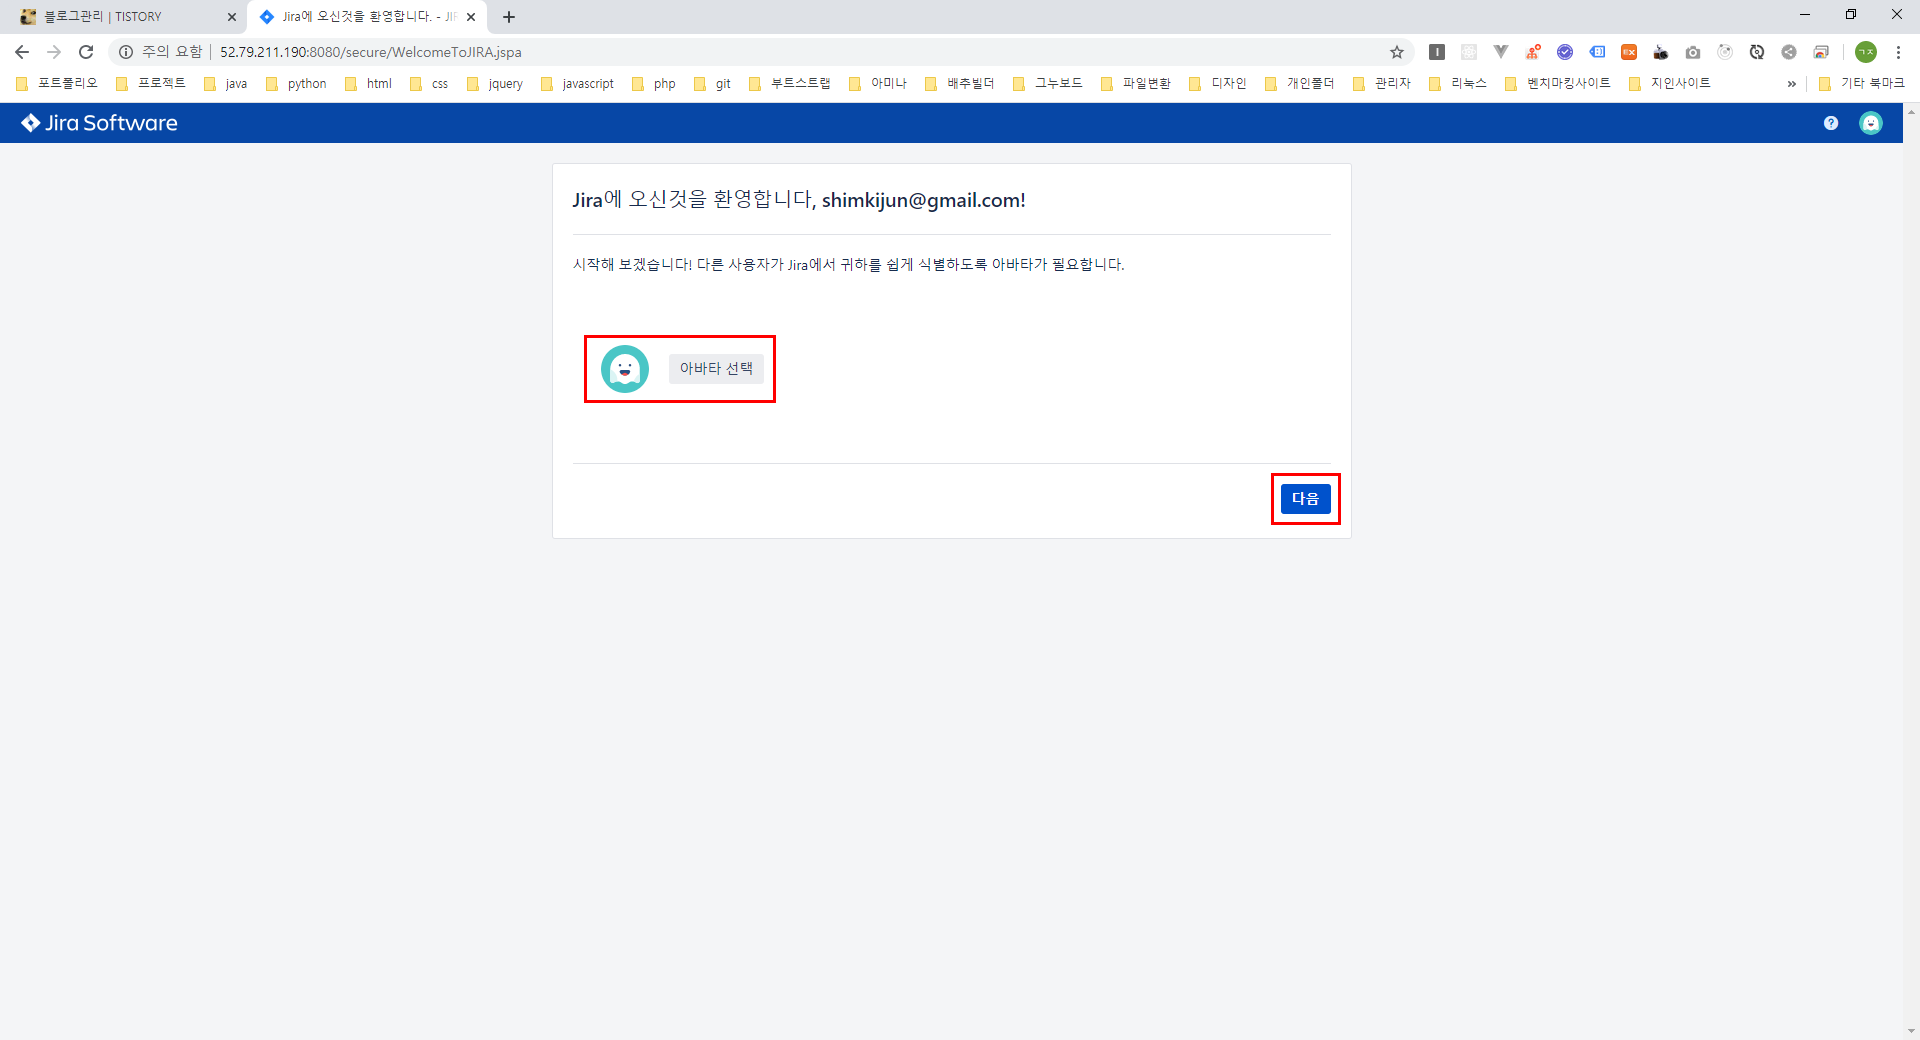Open the javascript bookmark folder
Image resolution: width=1920 pixels, height=1040 pixels.
pos(578,84)
